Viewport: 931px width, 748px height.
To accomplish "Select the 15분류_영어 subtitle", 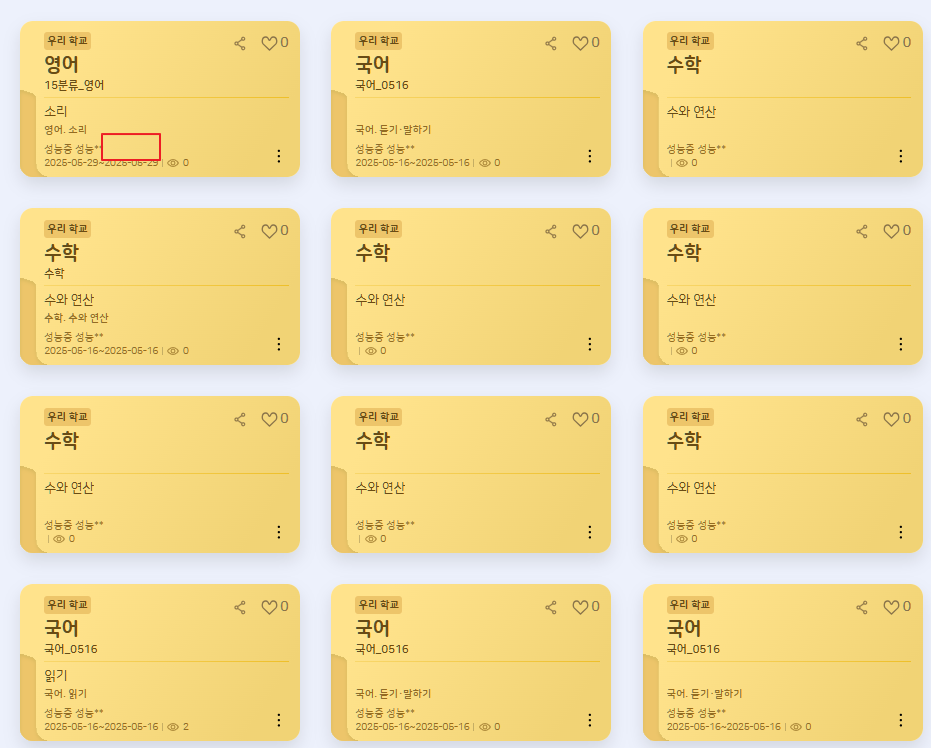I will tap(74, 85).
